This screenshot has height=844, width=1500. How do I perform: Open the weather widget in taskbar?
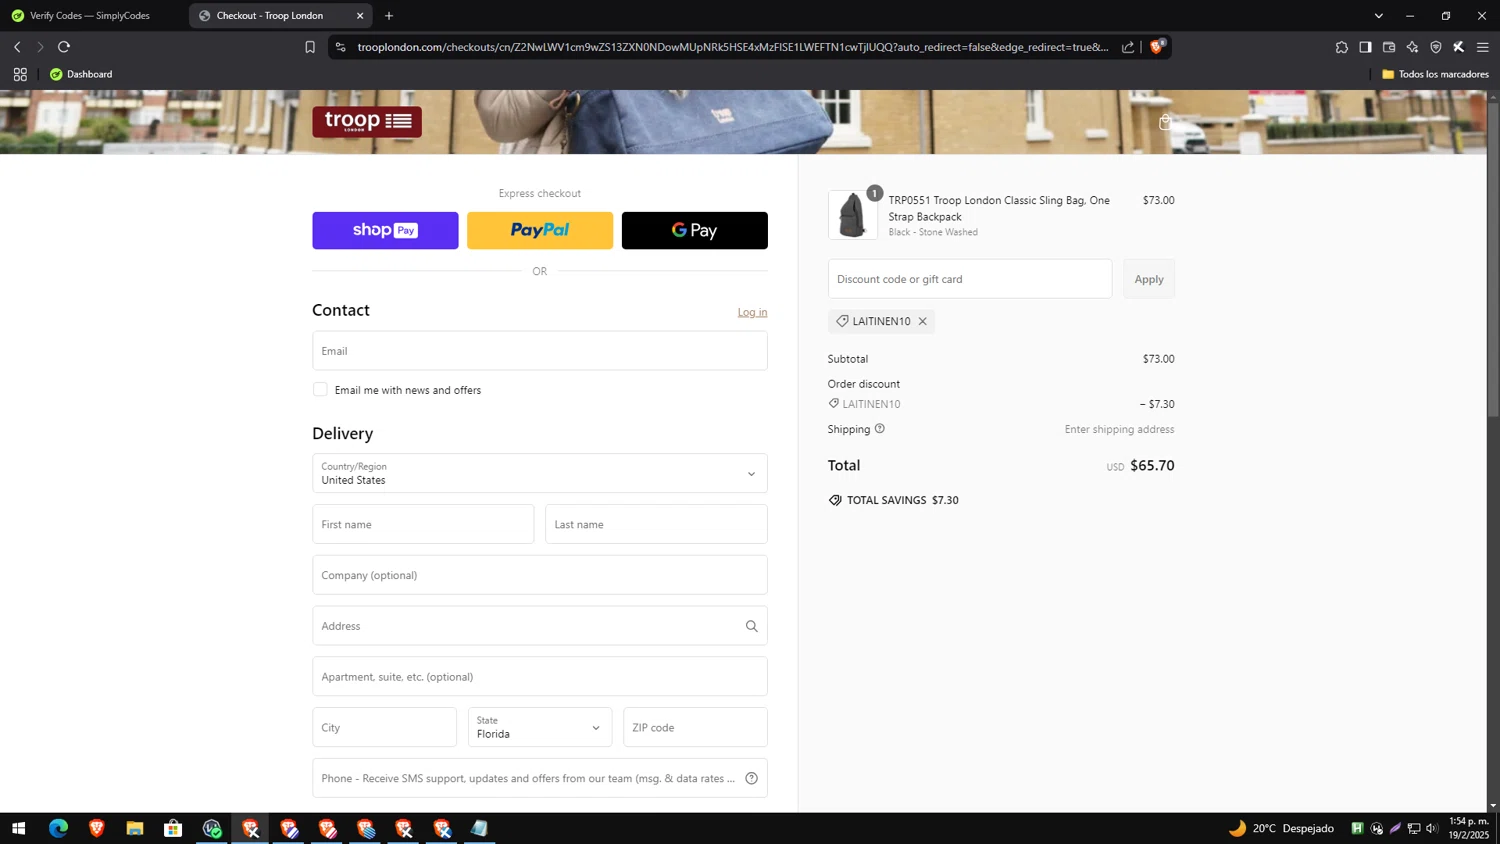coord(1281,828)
